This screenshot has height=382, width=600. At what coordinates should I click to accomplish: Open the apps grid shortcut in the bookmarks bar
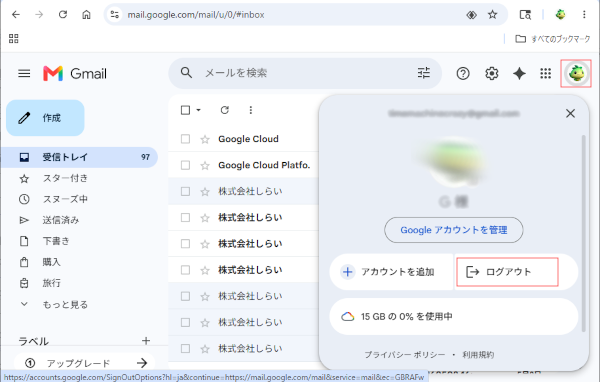click(14, 38)
